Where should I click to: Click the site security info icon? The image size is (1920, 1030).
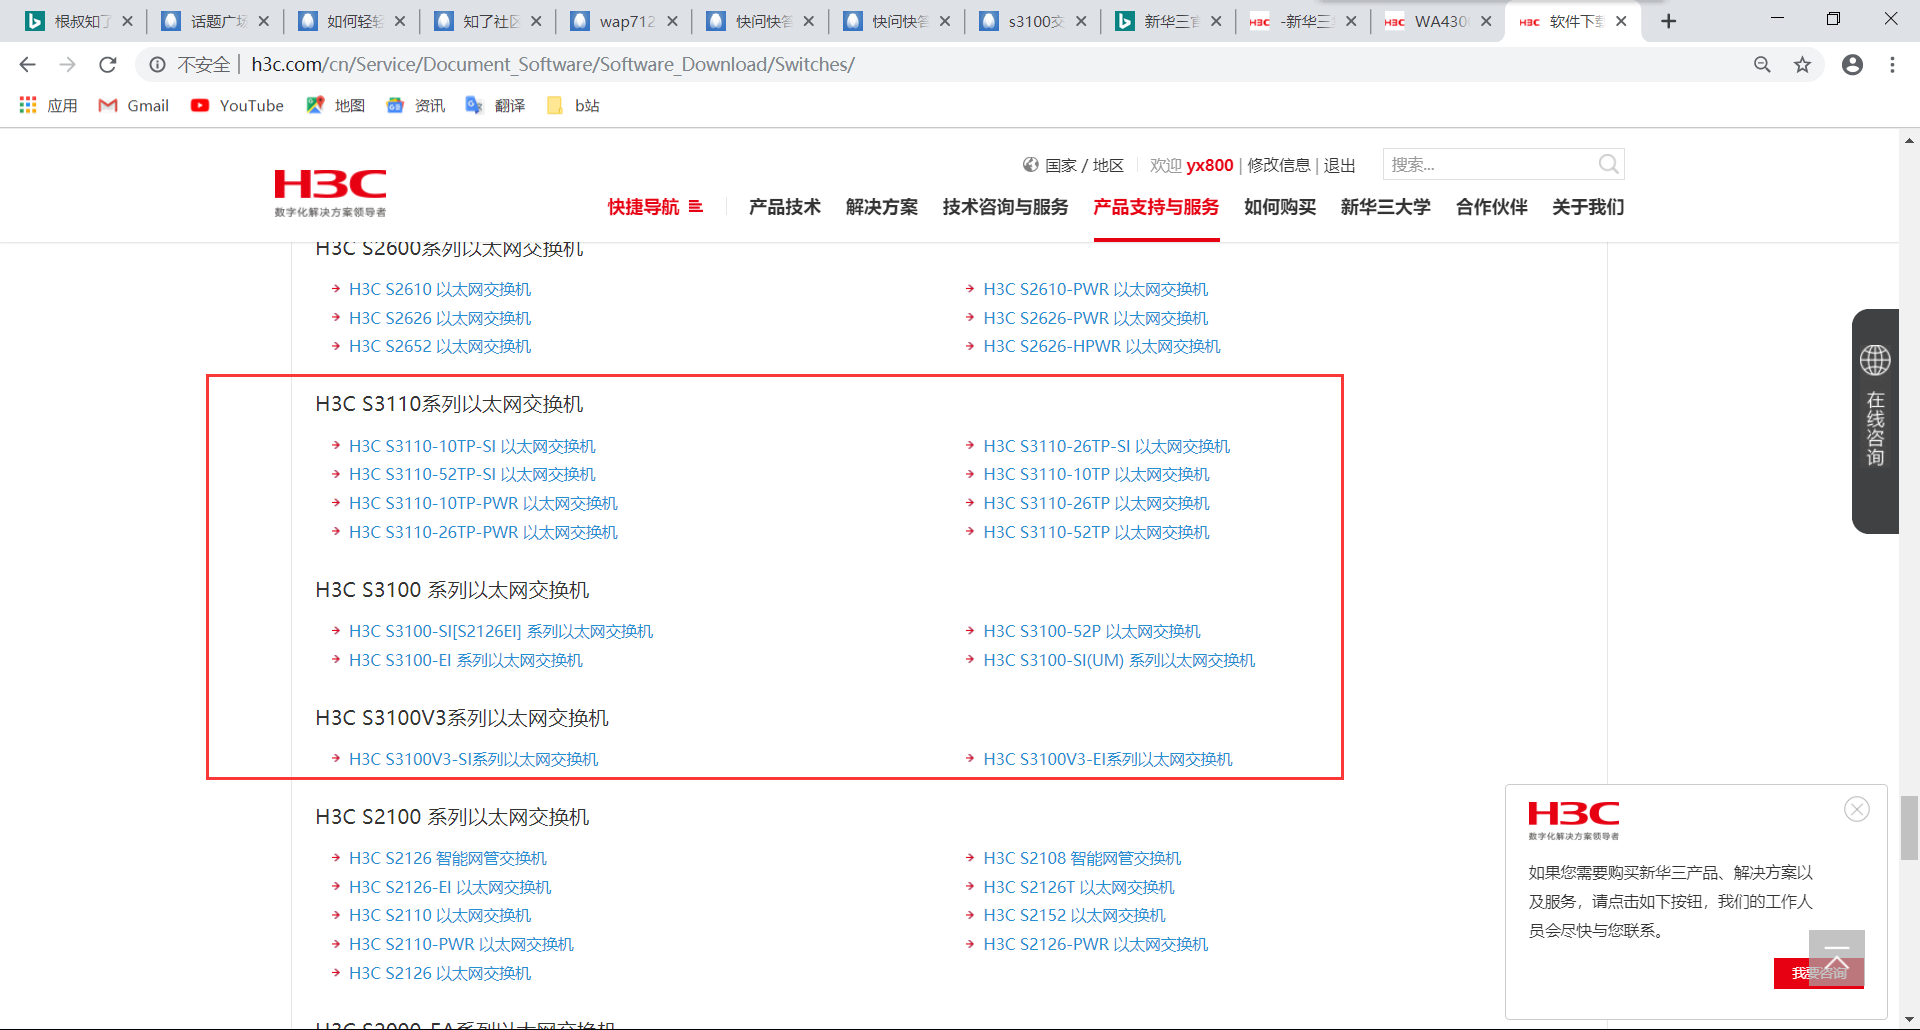pos(157,65)
